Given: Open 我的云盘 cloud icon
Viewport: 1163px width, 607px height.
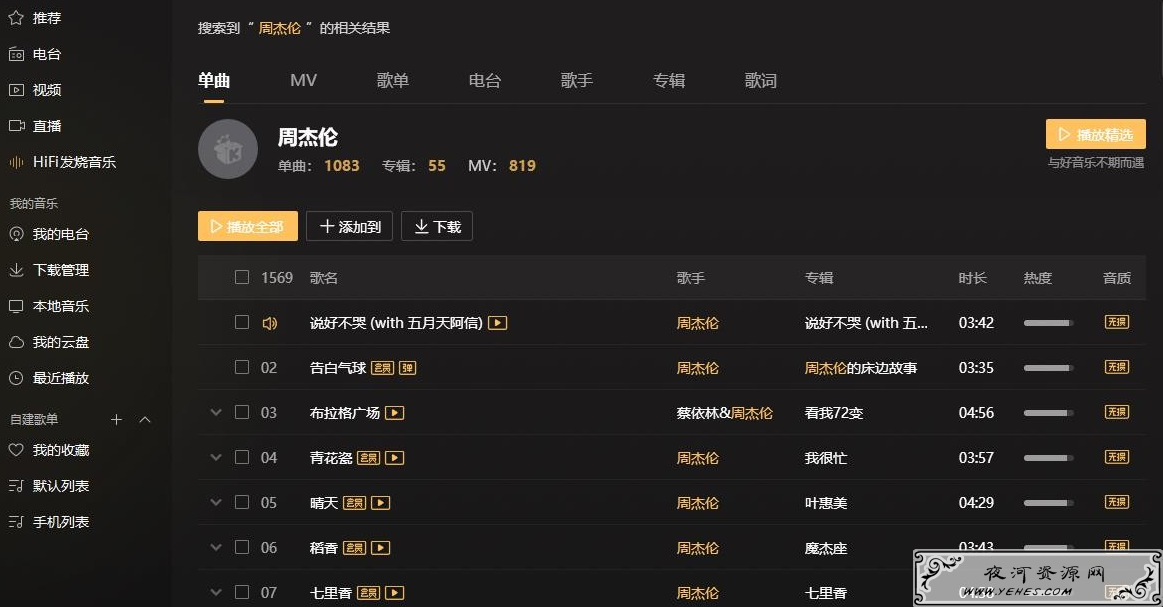Looking at the screenshot, I should pos(16,342).
